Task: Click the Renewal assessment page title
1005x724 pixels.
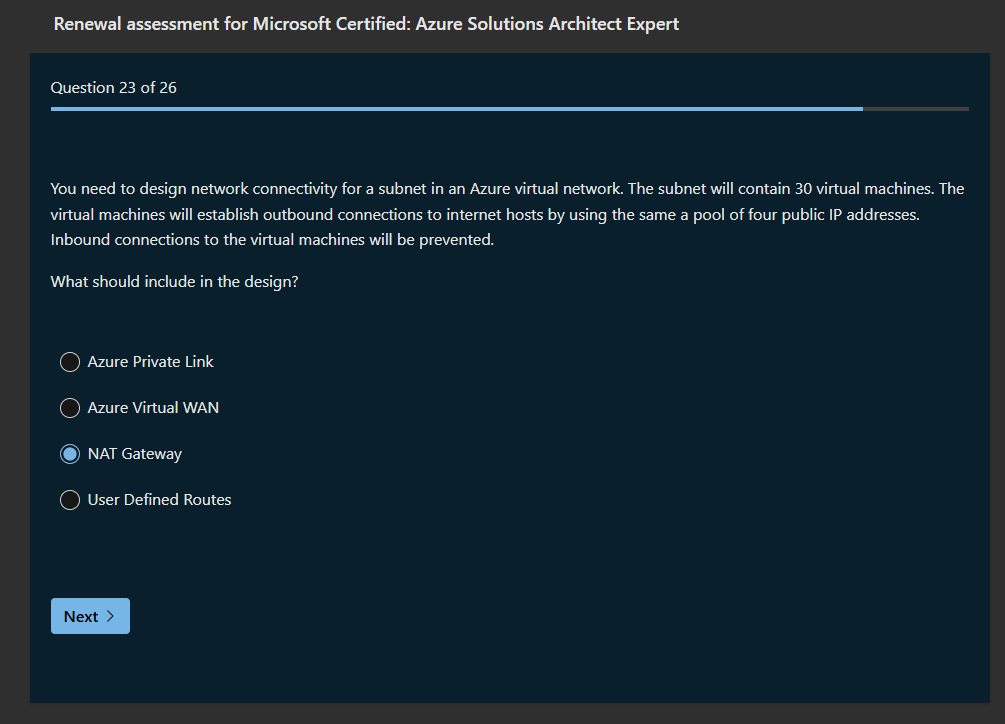Action: click(x=366, y=23)
